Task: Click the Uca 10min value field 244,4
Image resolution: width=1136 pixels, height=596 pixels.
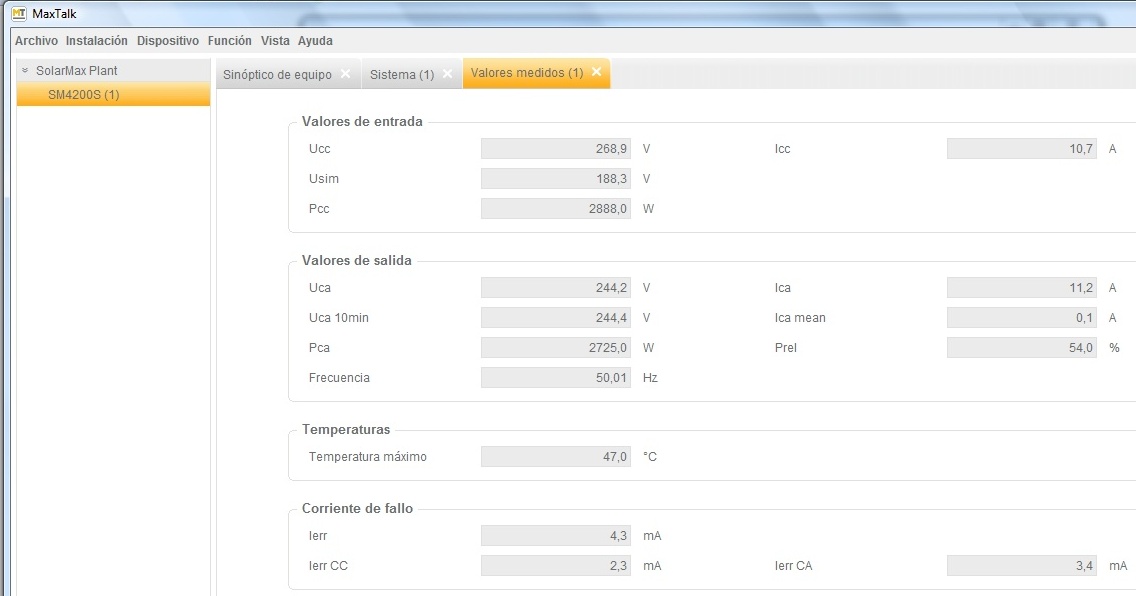Action: click(x=556, y=317)
